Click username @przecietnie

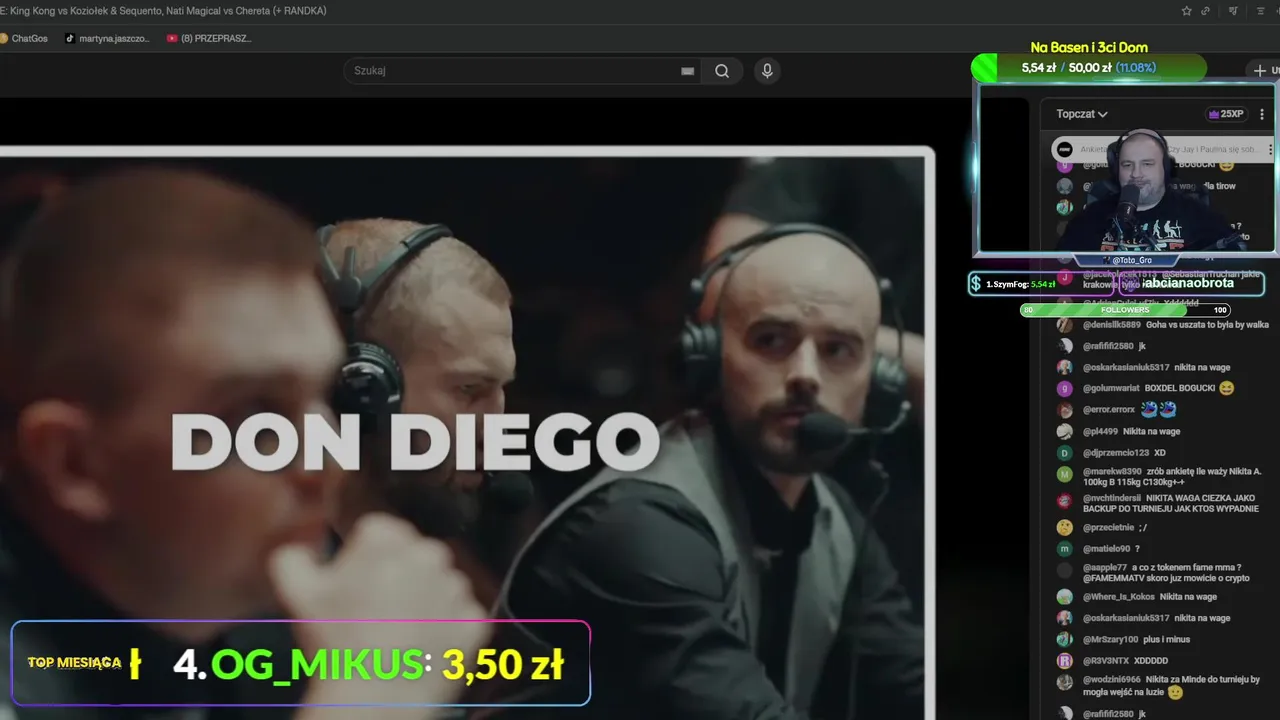pyautogui.click(x=1109, y=527)
